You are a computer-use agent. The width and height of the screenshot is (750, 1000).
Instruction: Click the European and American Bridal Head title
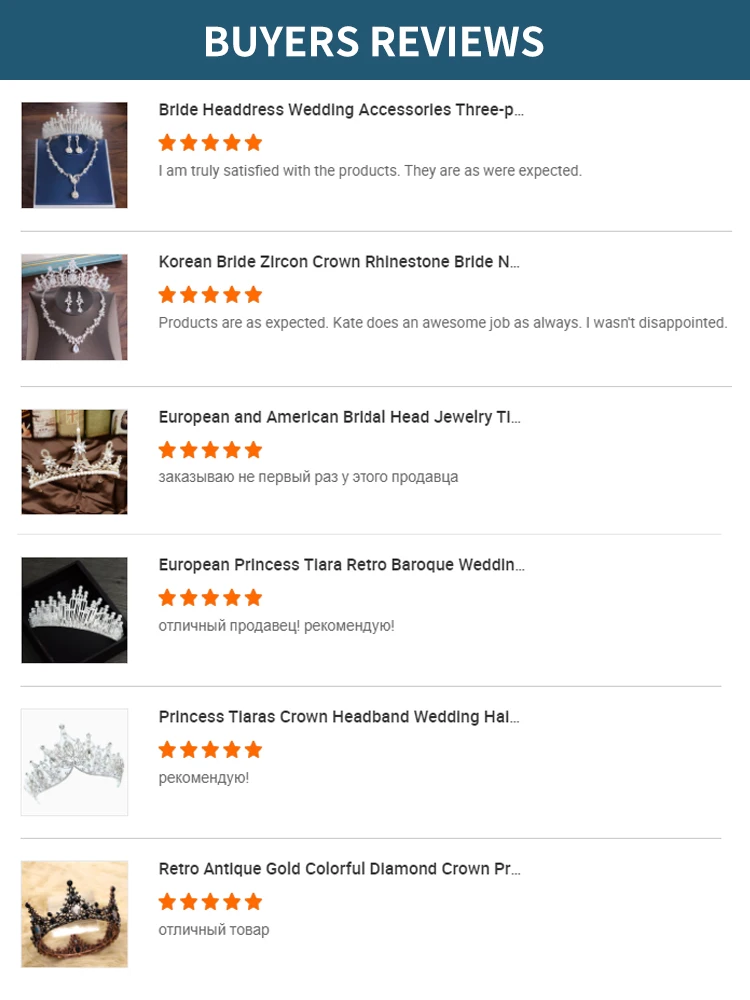coord(339,417)
